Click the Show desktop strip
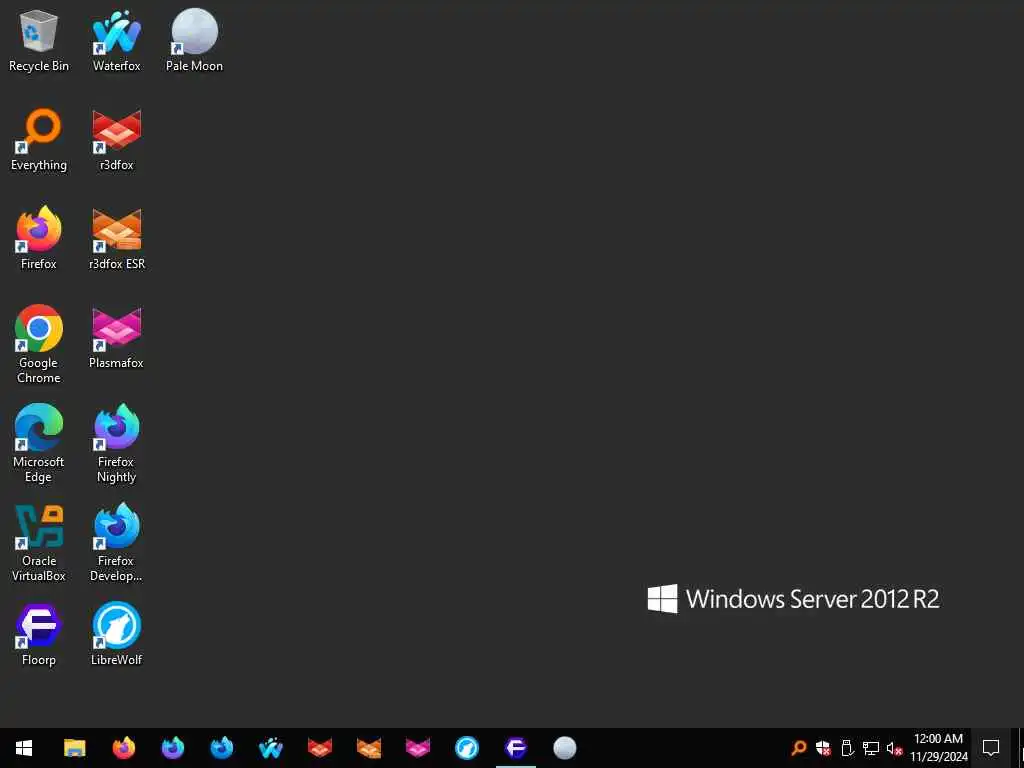This screenshot has width=1024, height=768. coord(1019,748)
